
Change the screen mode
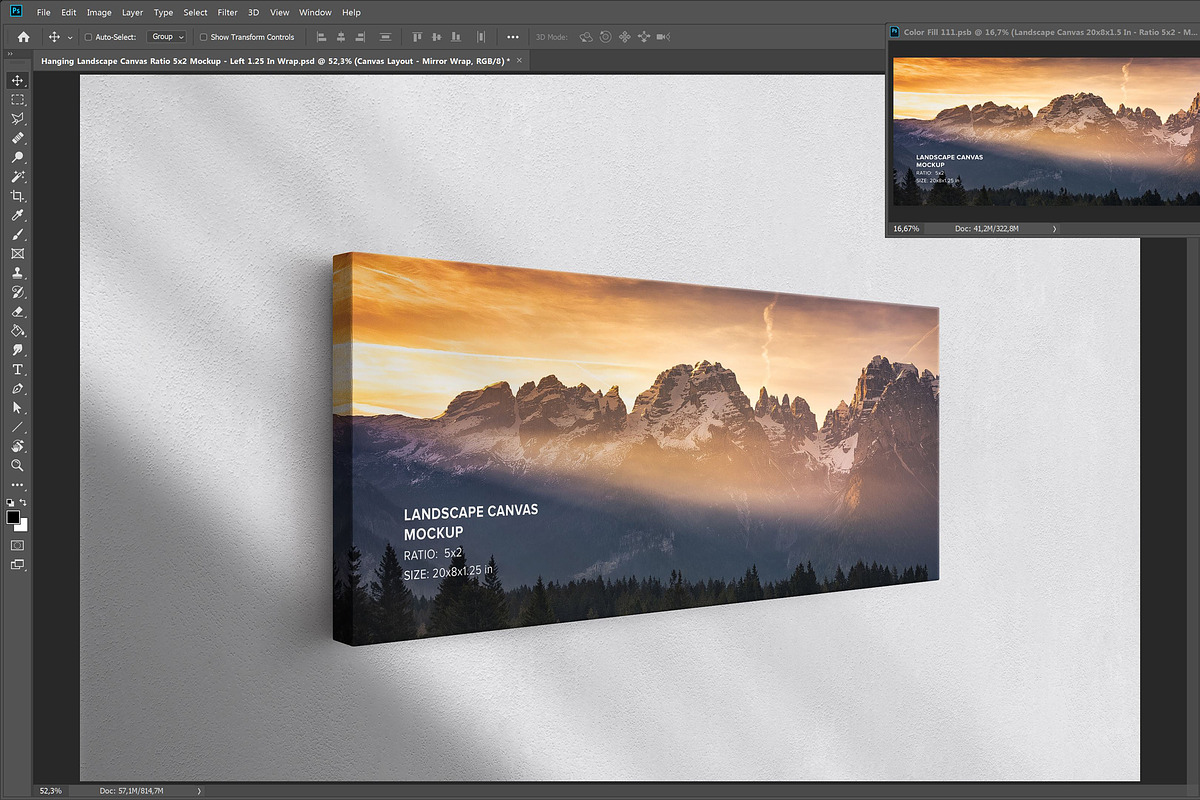click(x=17, y=565)
